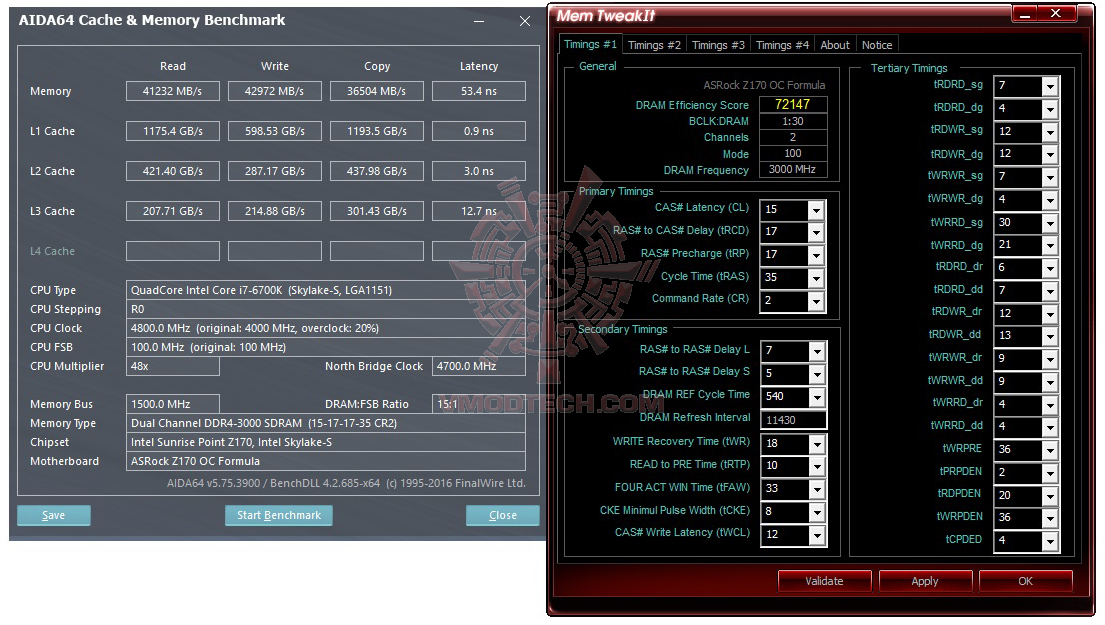Close the Mem TweakIt window
The width and height of the screenshot is (1105, 625).
click(1056, 13)
